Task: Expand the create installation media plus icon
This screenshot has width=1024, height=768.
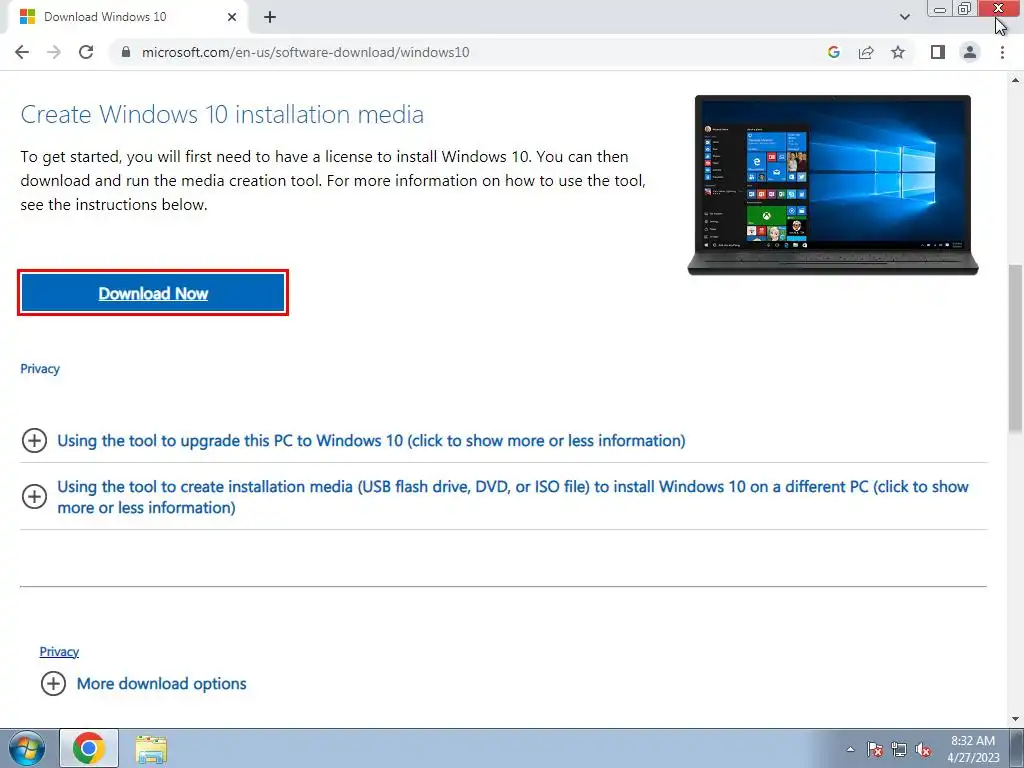Action: [34, 496]
